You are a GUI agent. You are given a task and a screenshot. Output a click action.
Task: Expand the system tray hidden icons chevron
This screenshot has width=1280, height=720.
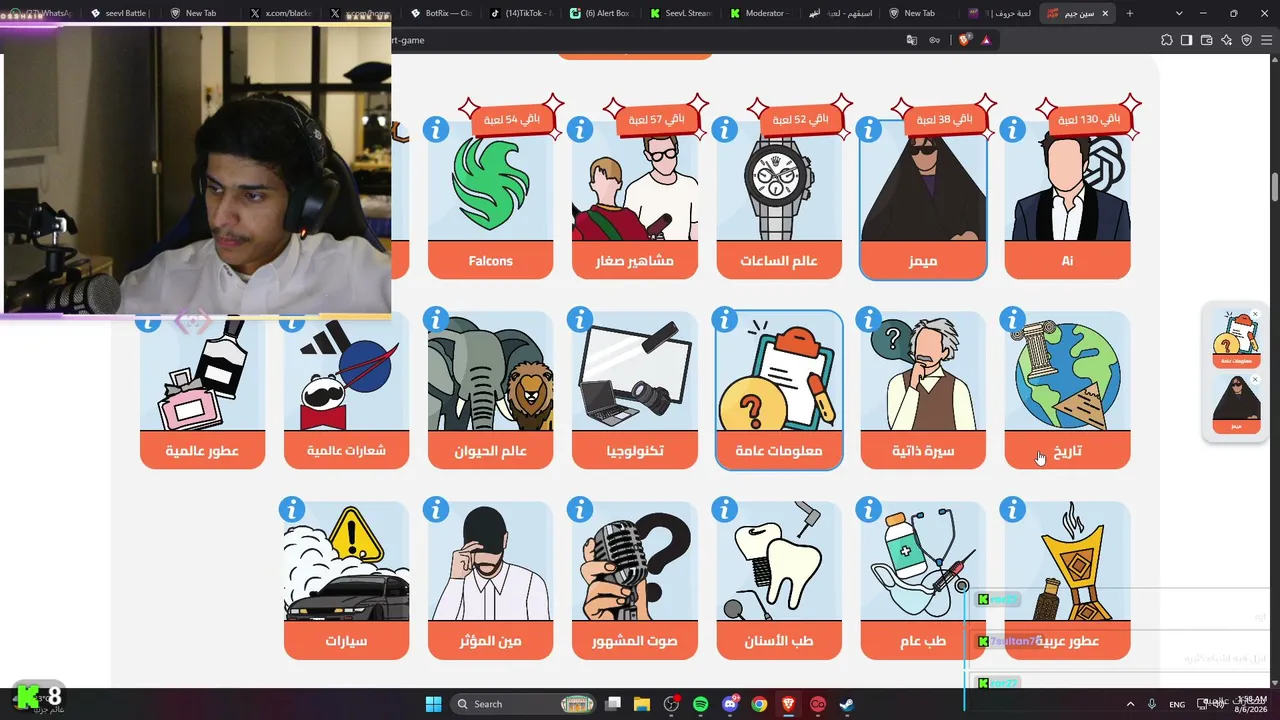click(x=1130, y=704)
